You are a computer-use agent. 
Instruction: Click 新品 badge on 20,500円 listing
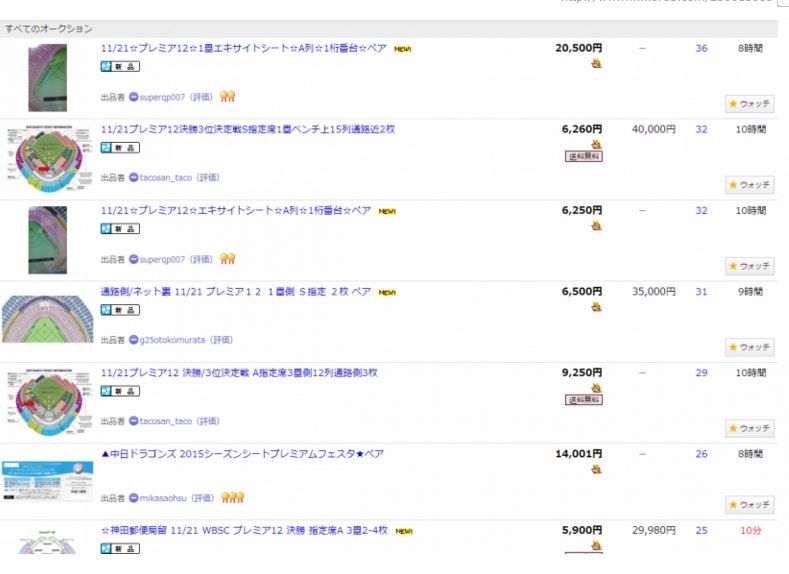(x=120, y=66)
